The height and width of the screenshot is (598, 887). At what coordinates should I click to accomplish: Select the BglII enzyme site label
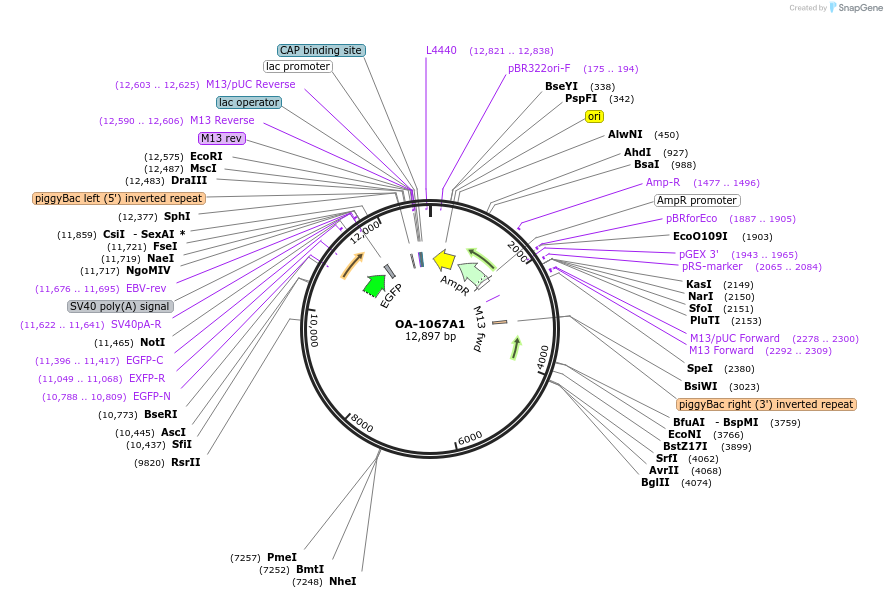[656, 482]
